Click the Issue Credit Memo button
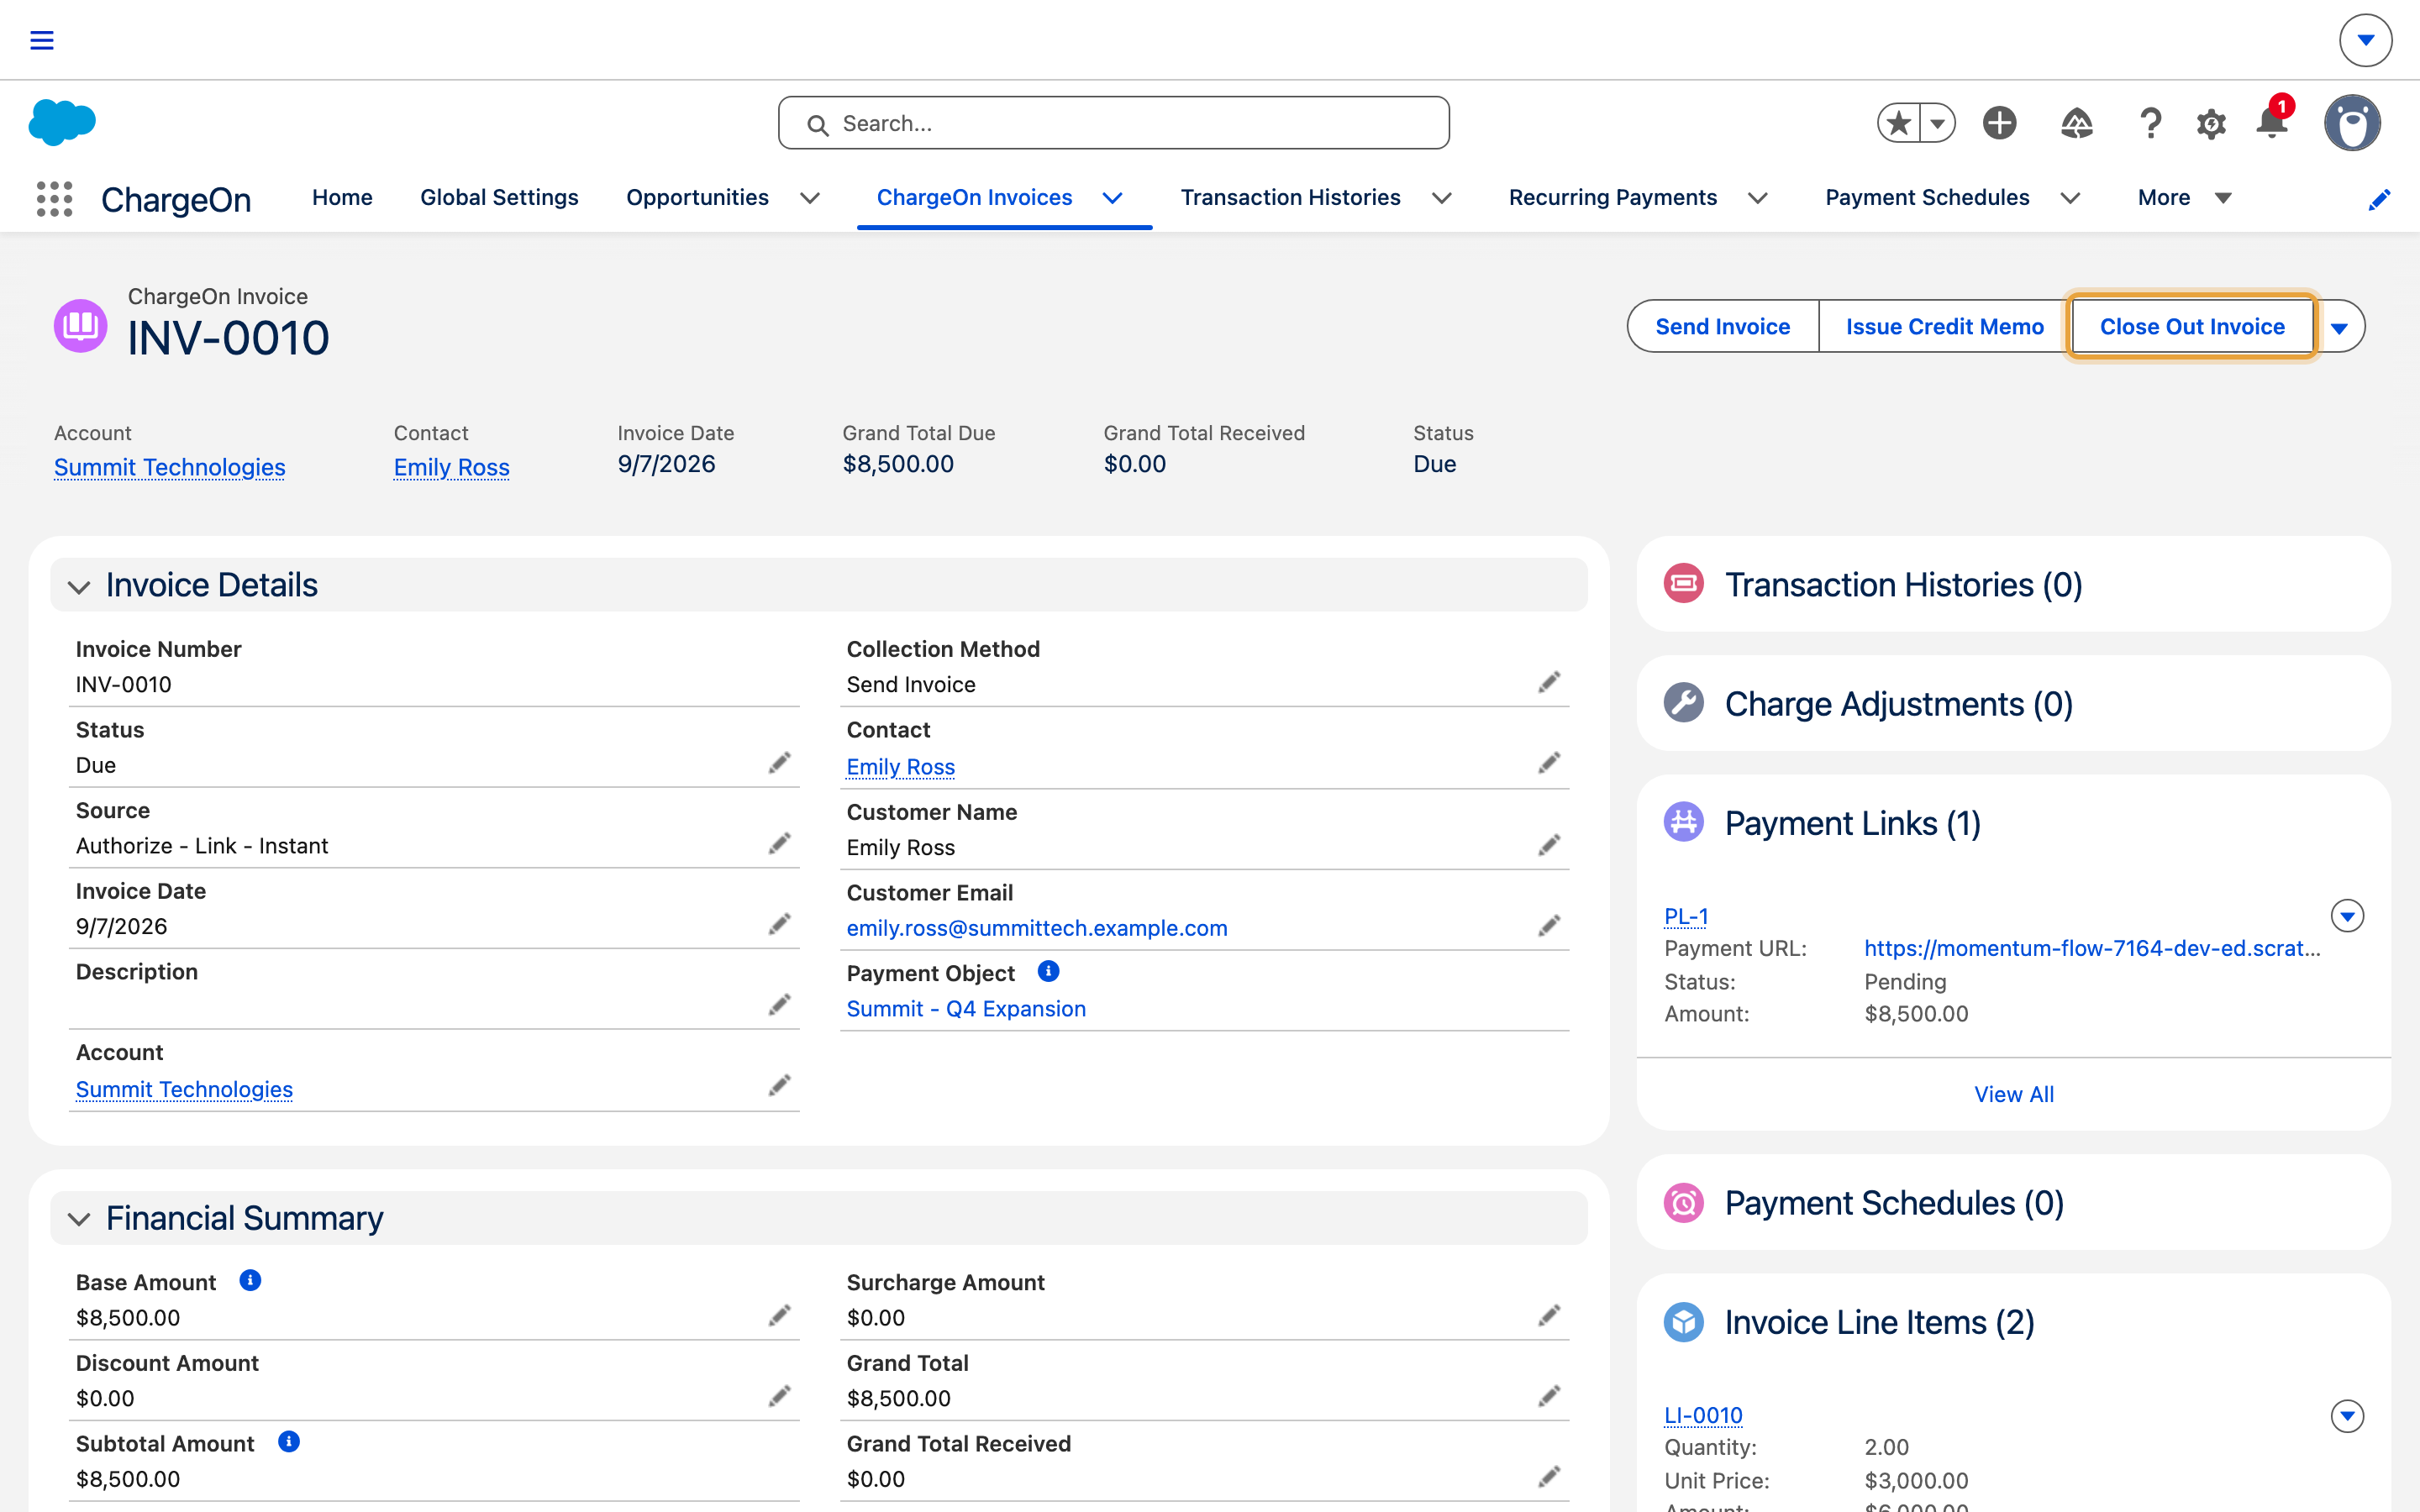This screenshot has width=2420, height=1512. [x=1944, y=327]
